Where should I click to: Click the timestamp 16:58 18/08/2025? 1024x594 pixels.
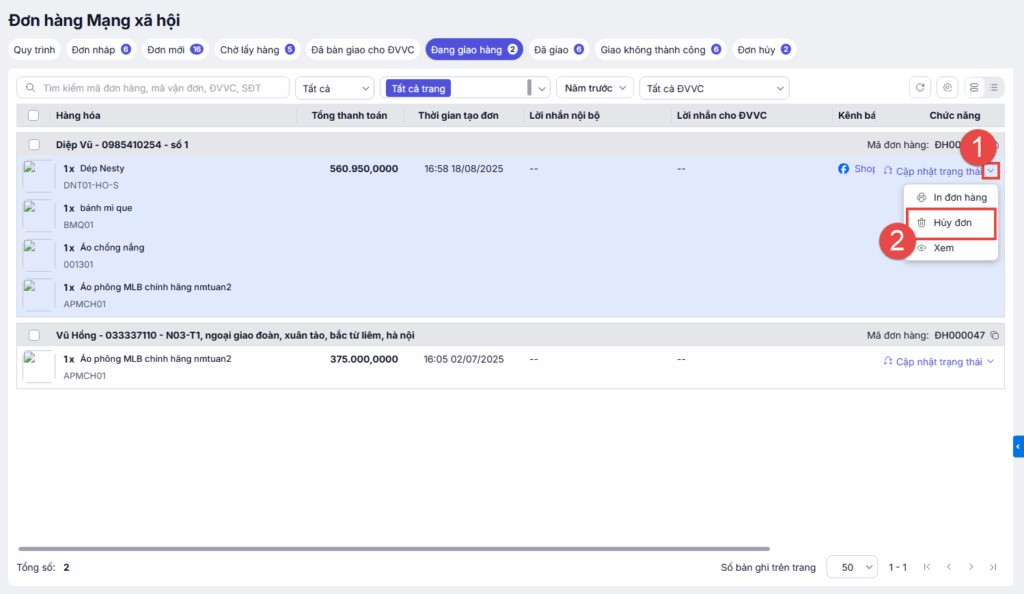pyautogui.click(x=464, y=168)
